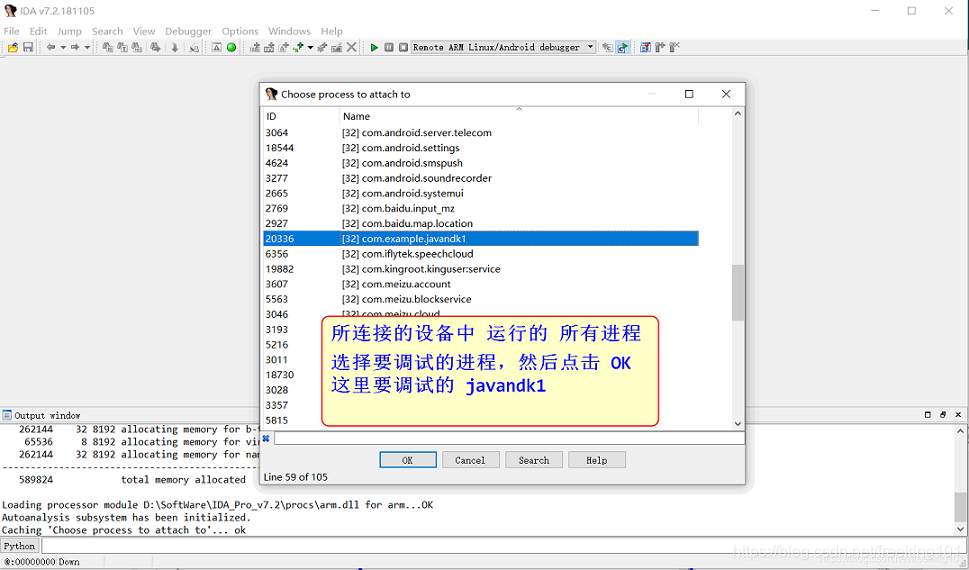Click the dialog's Help button
The width and height of the screenshot is (969, 570).
tap(597, 460)
